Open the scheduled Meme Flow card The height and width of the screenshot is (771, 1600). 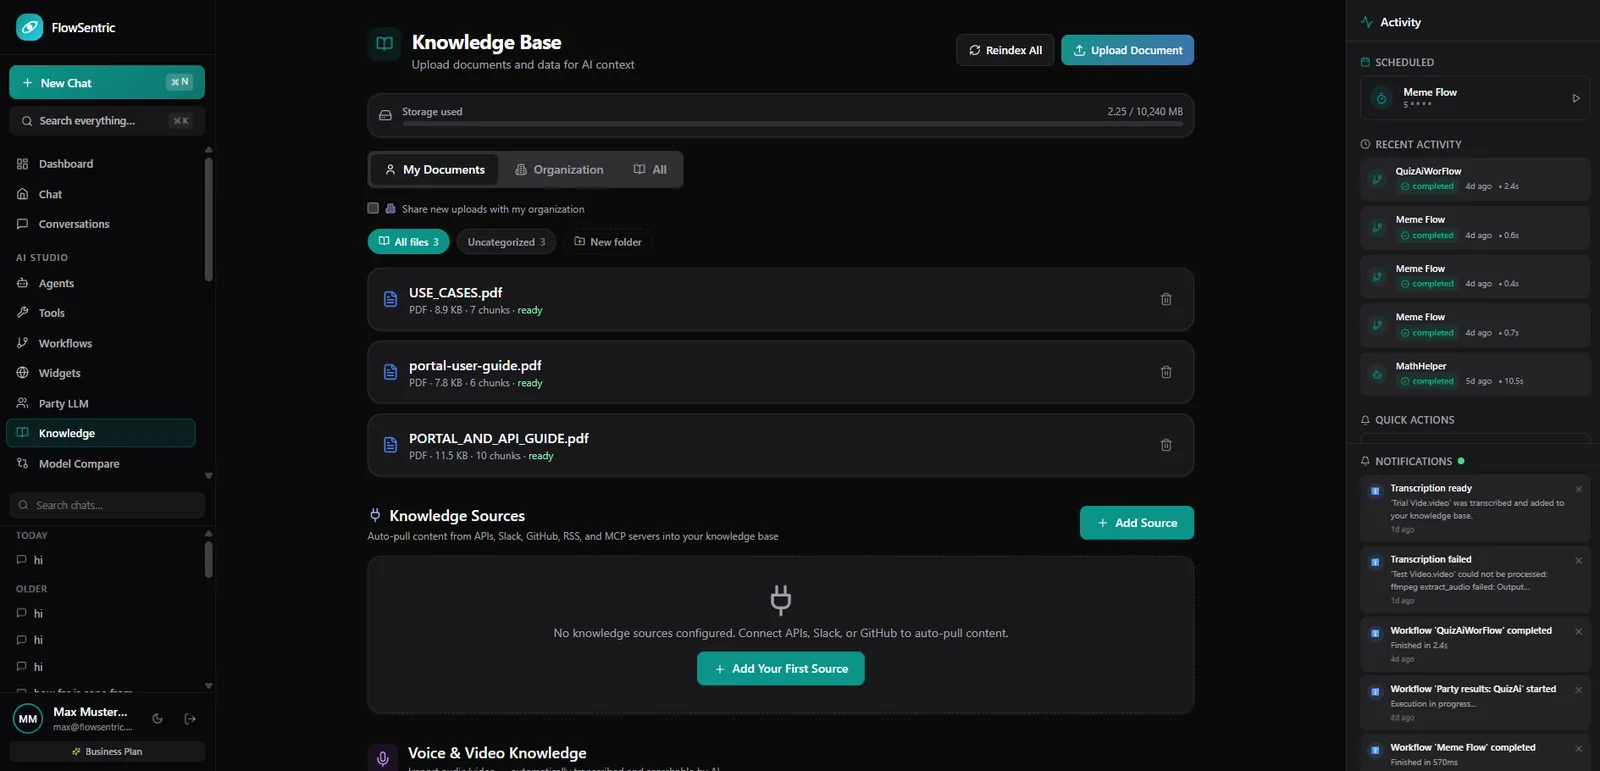[x=1475, y=98]
